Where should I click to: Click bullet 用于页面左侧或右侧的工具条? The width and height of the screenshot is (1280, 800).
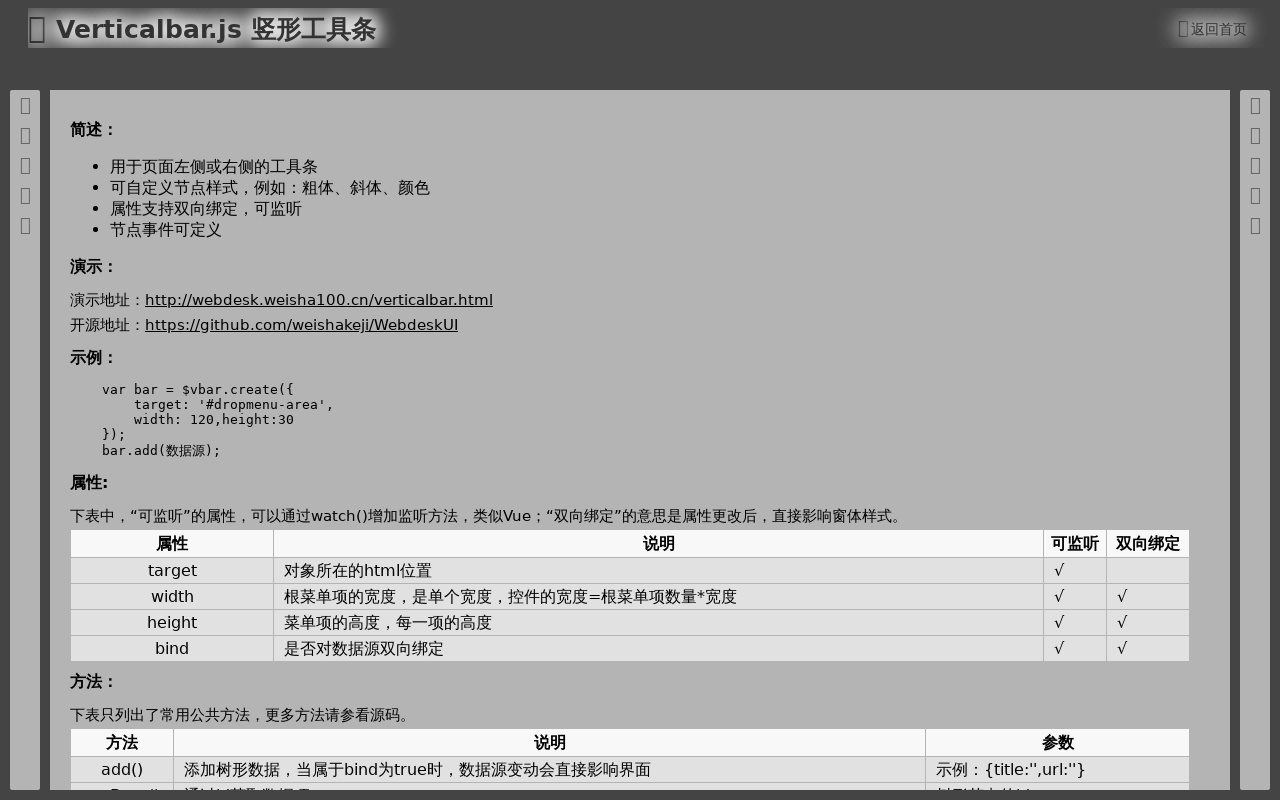214,167
